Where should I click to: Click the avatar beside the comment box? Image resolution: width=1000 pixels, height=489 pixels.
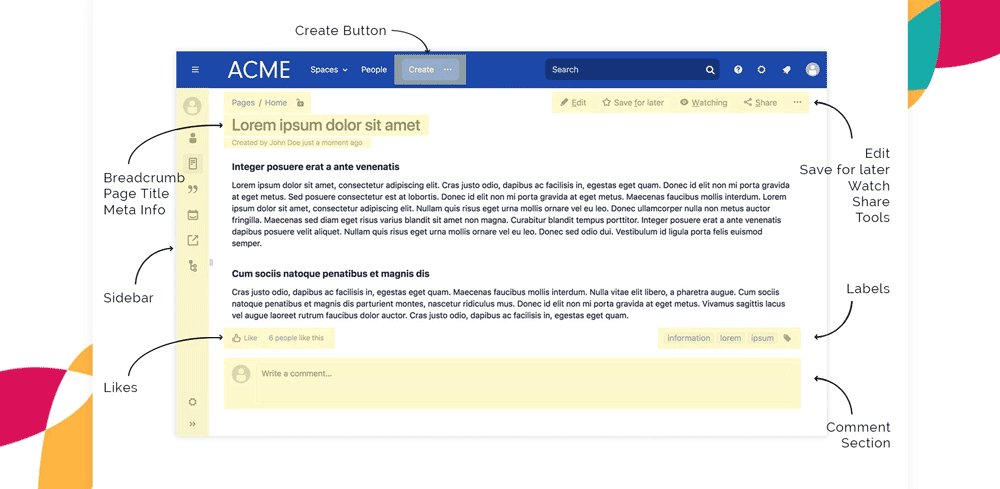click(241, 374)
